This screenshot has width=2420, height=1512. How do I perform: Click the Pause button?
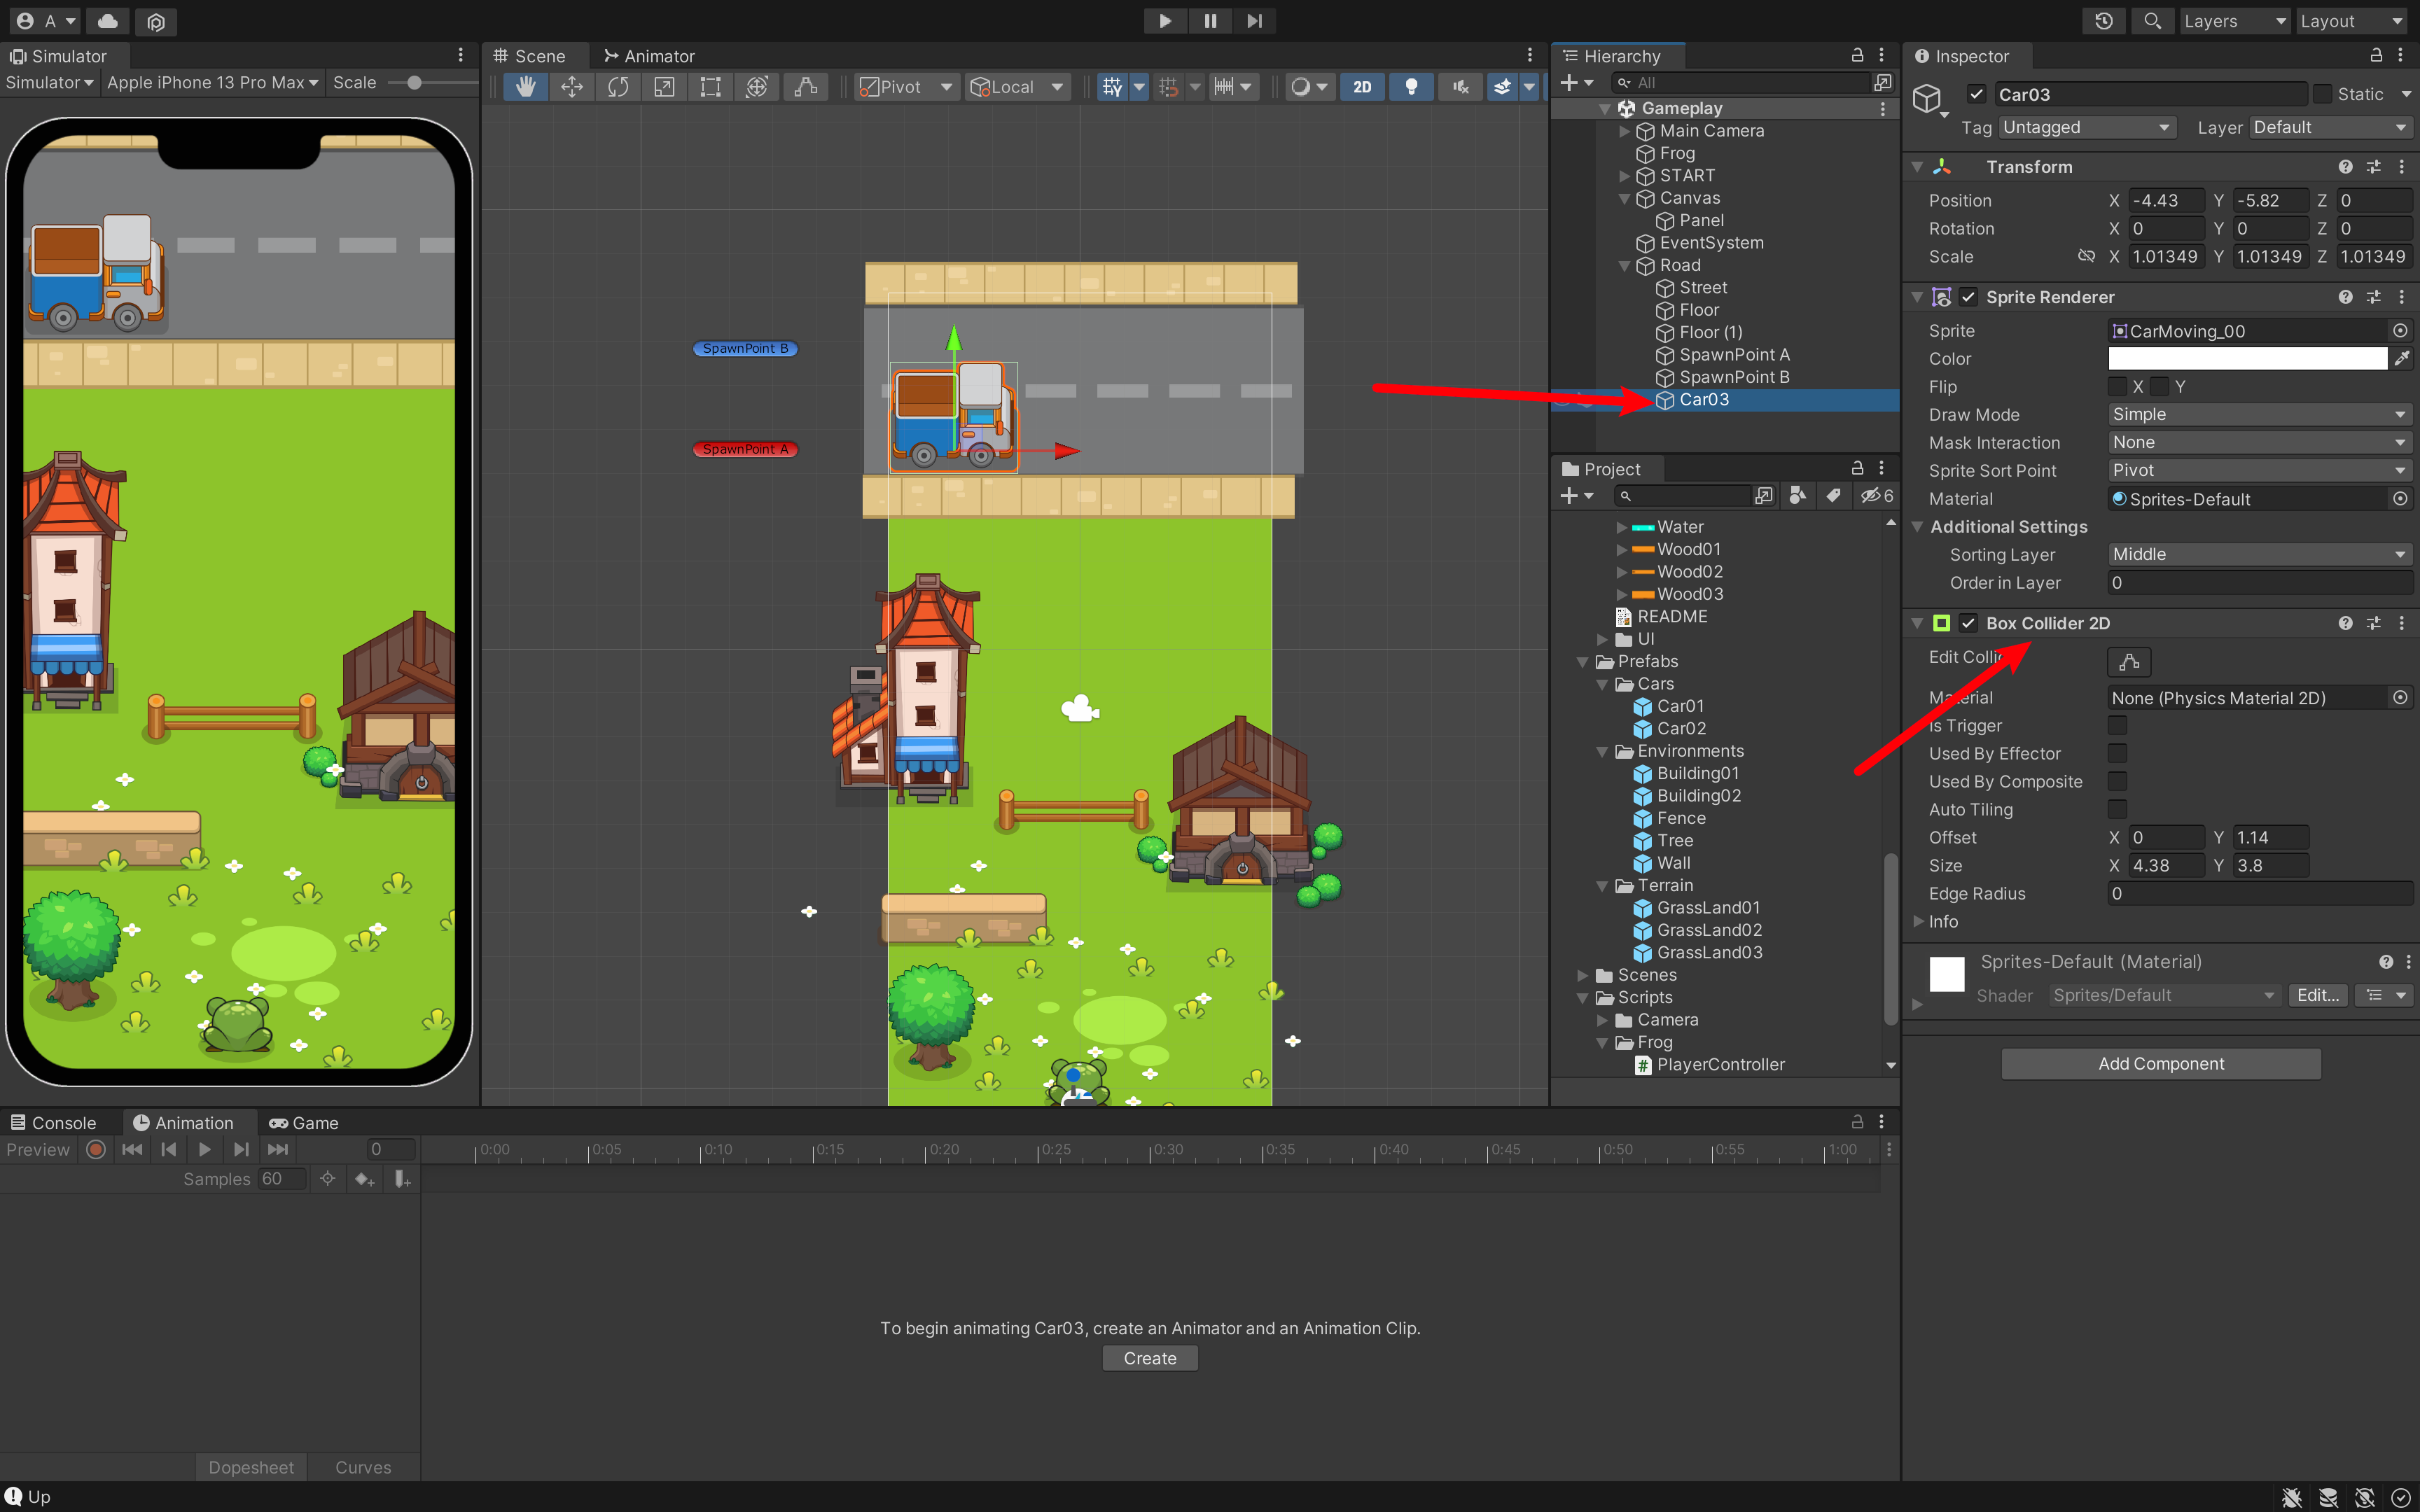(x=1210, y=21)
